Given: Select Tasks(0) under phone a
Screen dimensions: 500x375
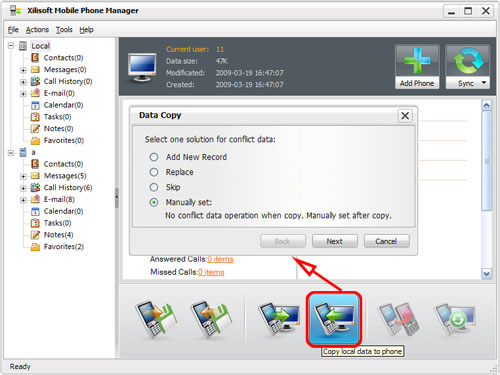Looking at the screenshot, I should (51, 223).
